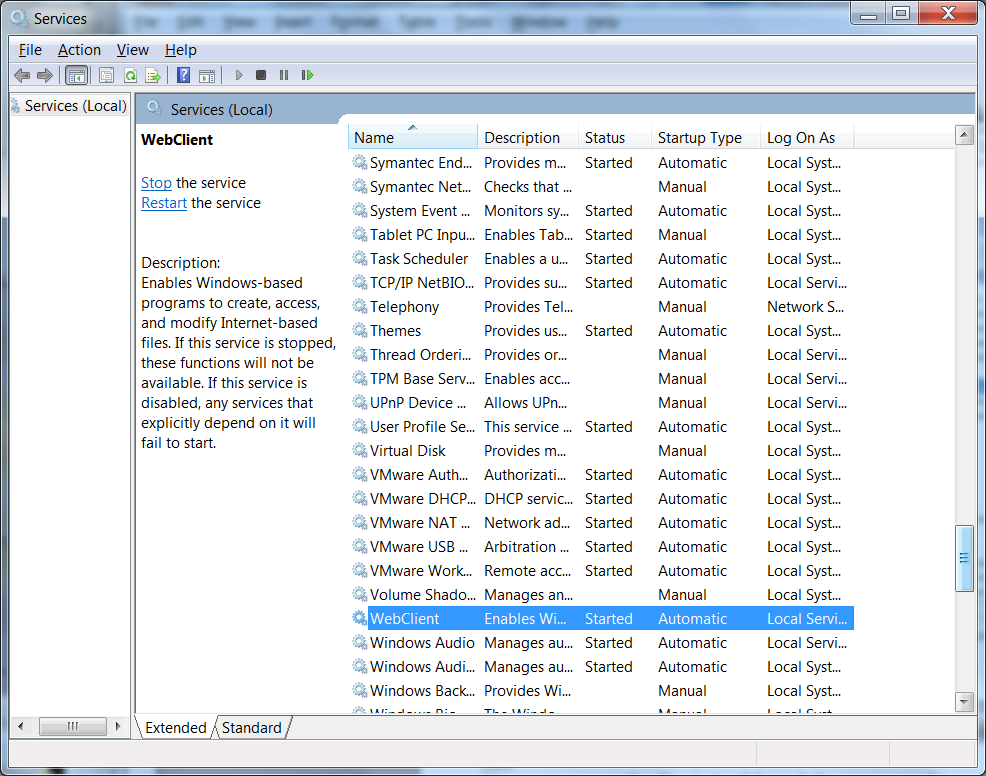The width and height of the screenshot is (986, 776).
Task: Select Services (Local) in the console tree
Action: click(75, 106)
